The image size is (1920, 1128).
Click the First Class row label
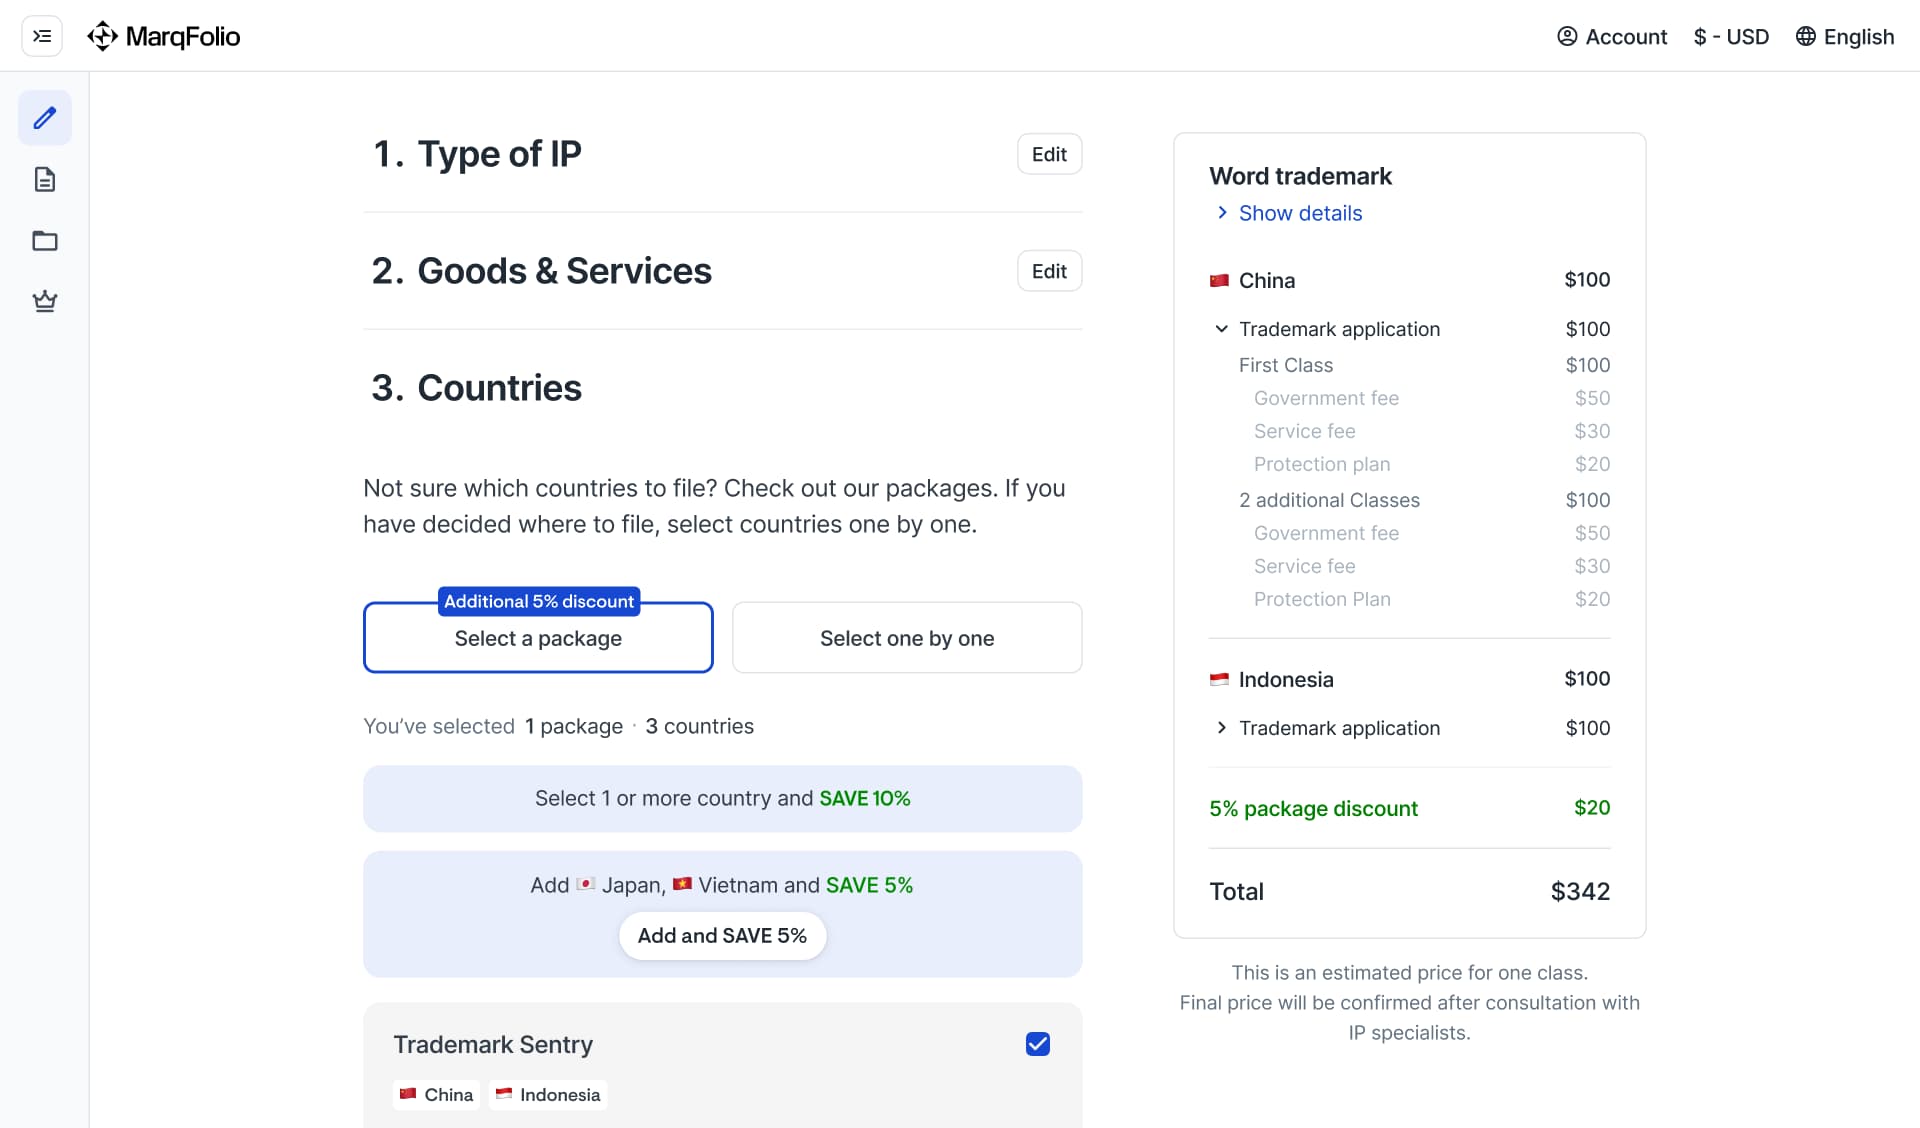(x=1285, y=365)
